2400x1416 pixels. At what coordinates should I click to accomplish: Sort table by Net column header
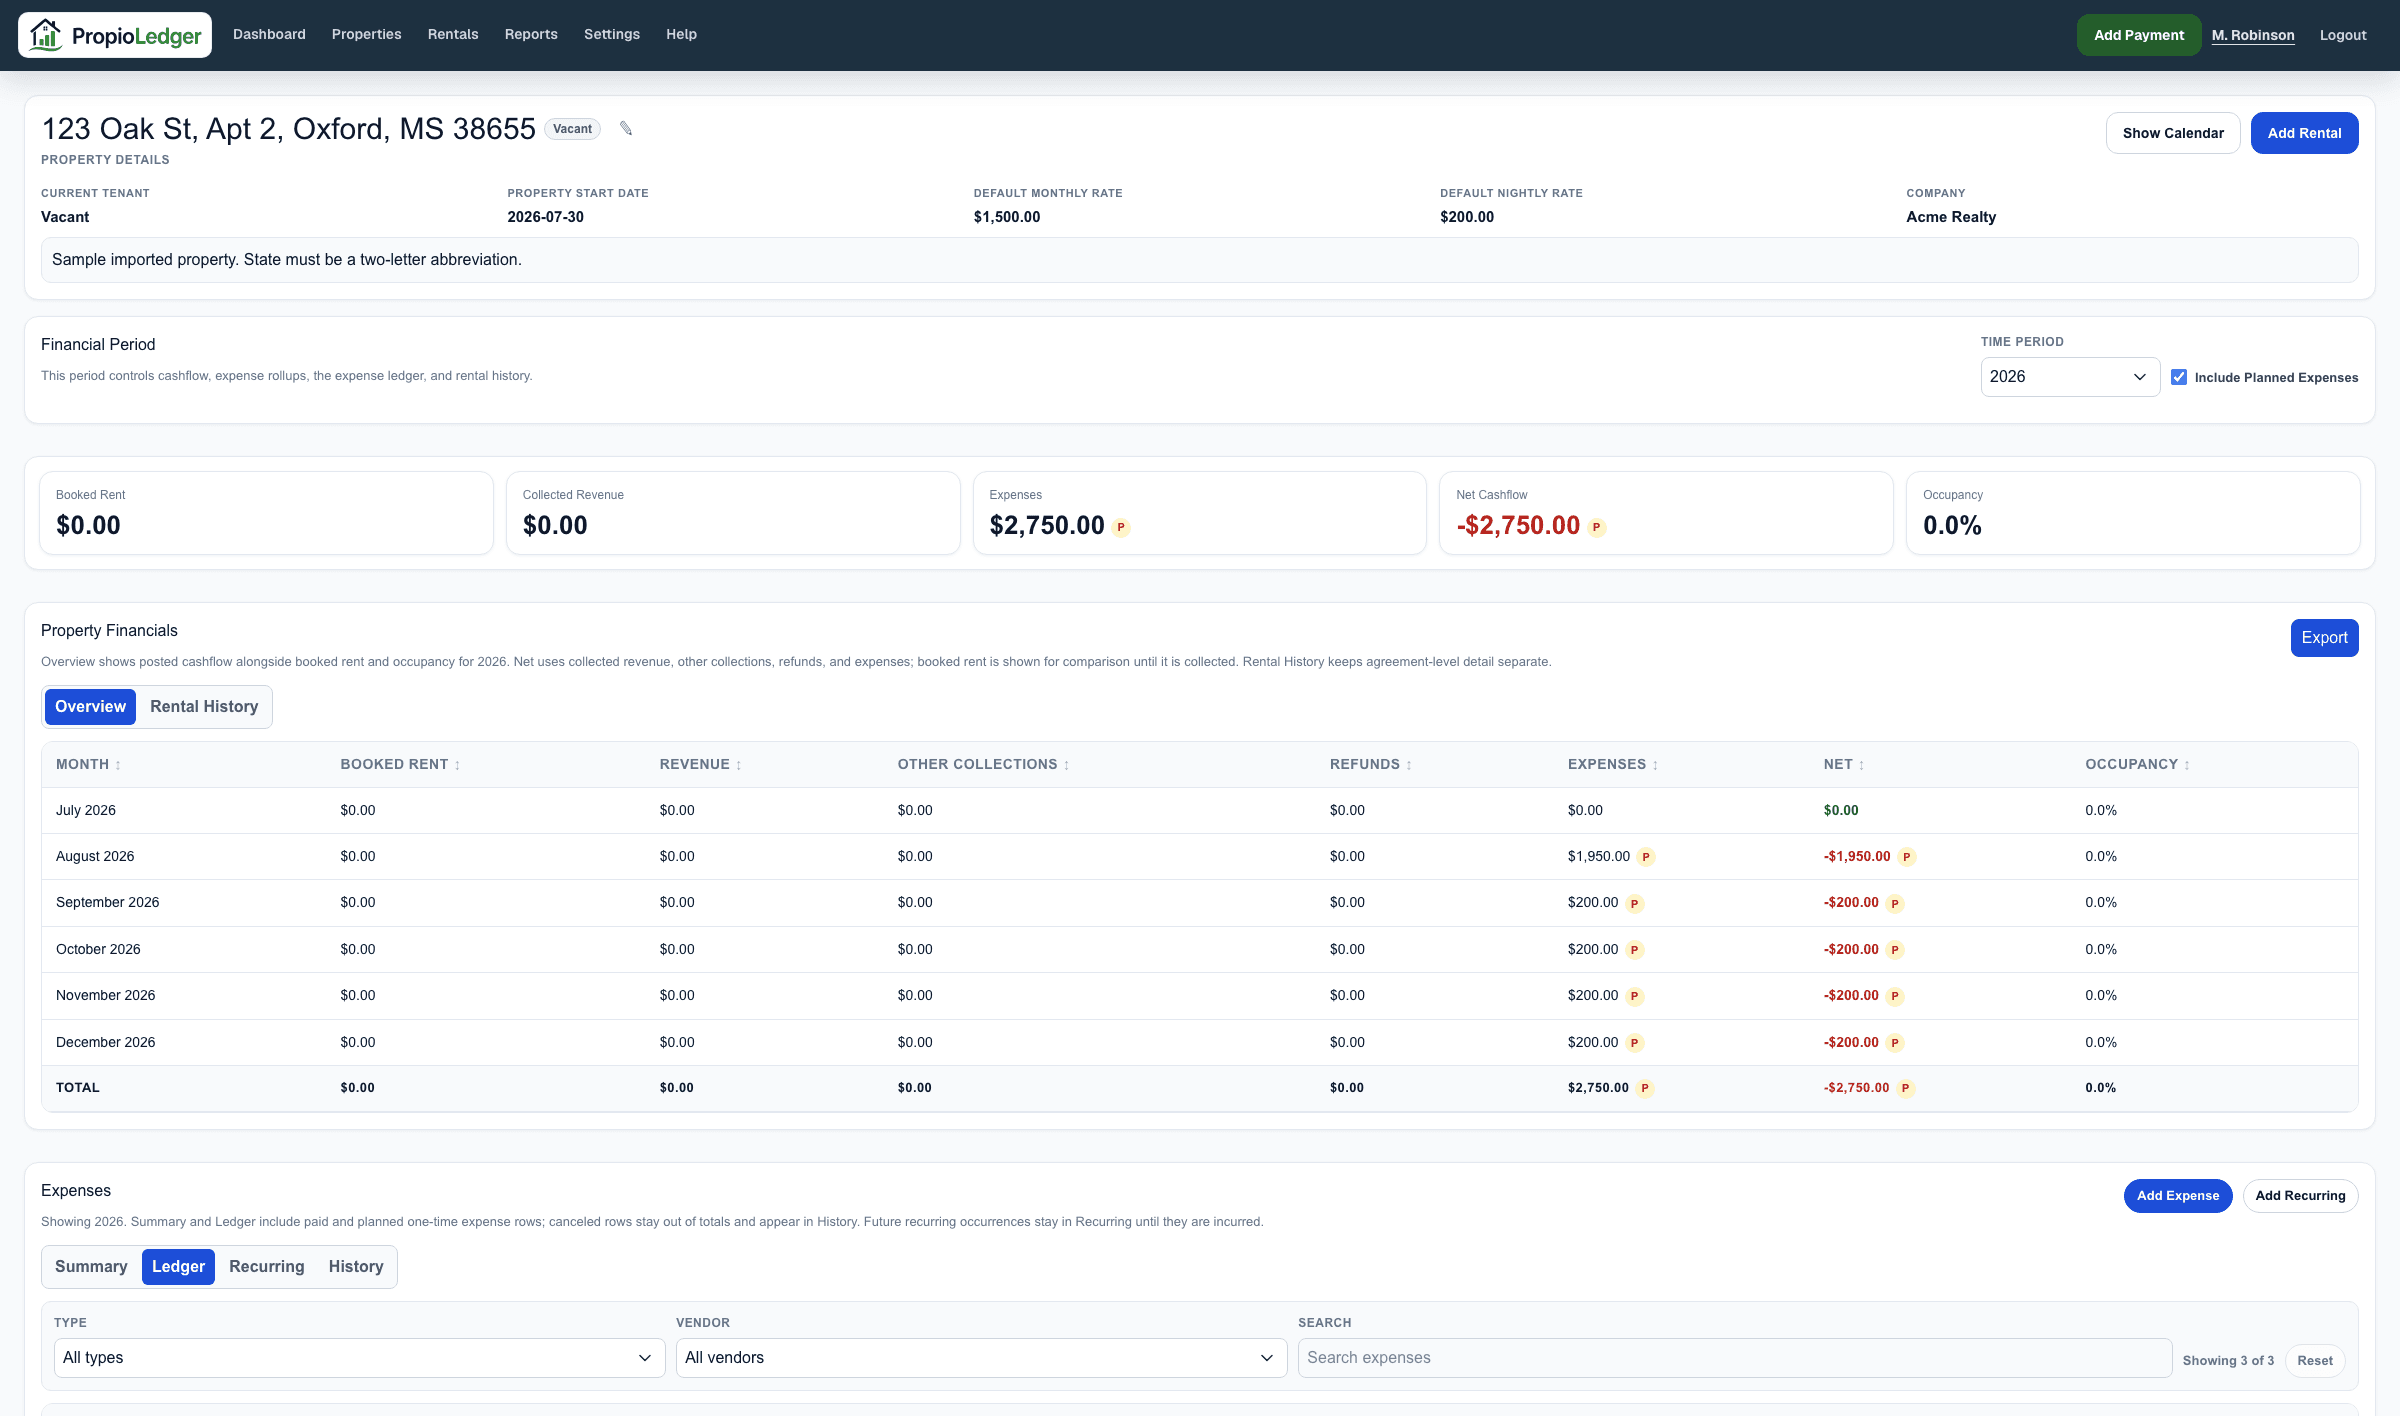(1843, 764)
